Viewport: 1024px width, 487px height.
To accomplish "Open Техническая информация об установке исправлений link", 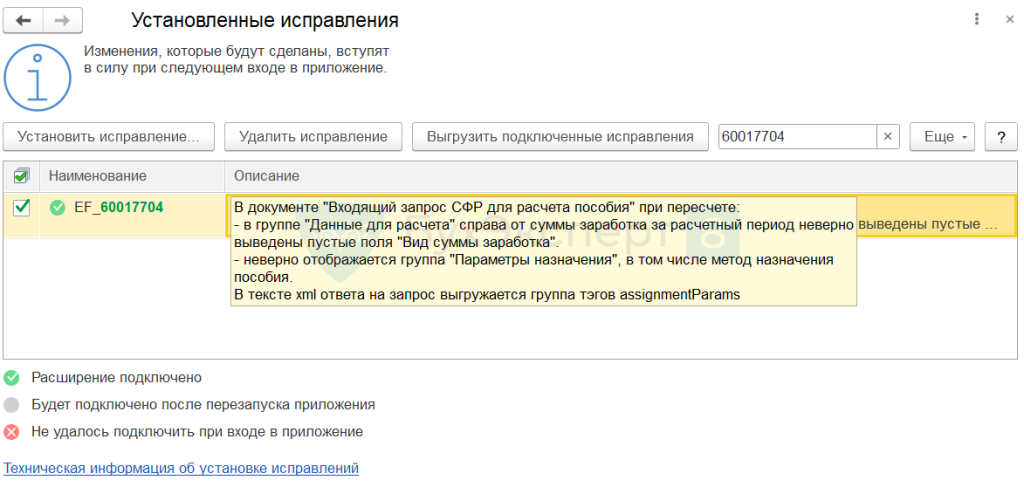I will coord(181,468).
